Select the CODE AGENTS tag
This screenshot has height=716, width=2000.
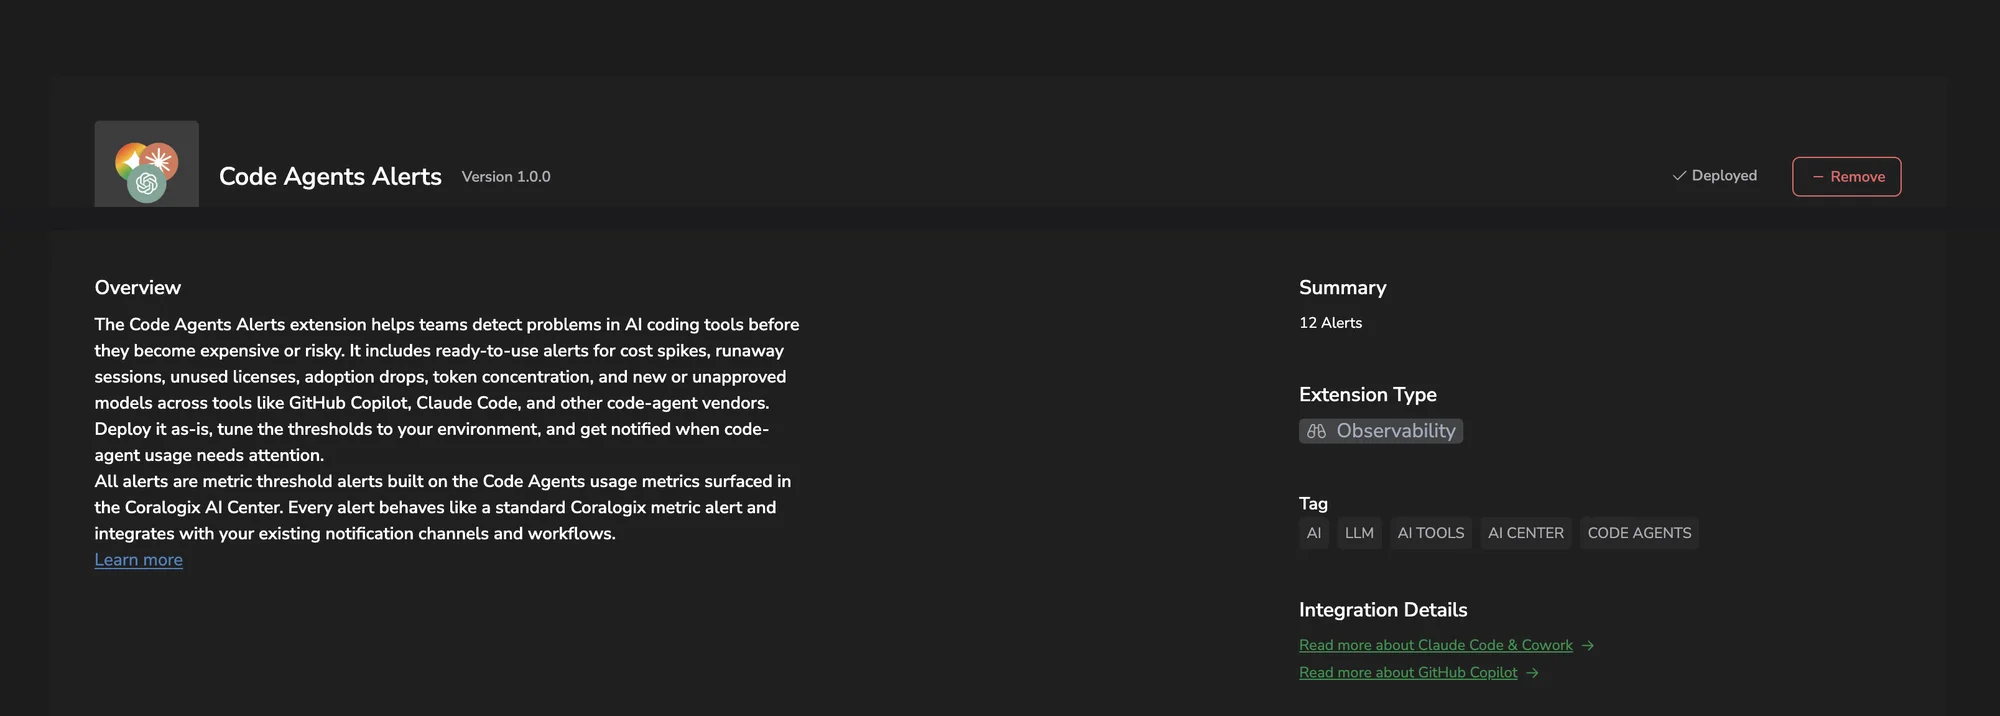(x=1639, y=533)
